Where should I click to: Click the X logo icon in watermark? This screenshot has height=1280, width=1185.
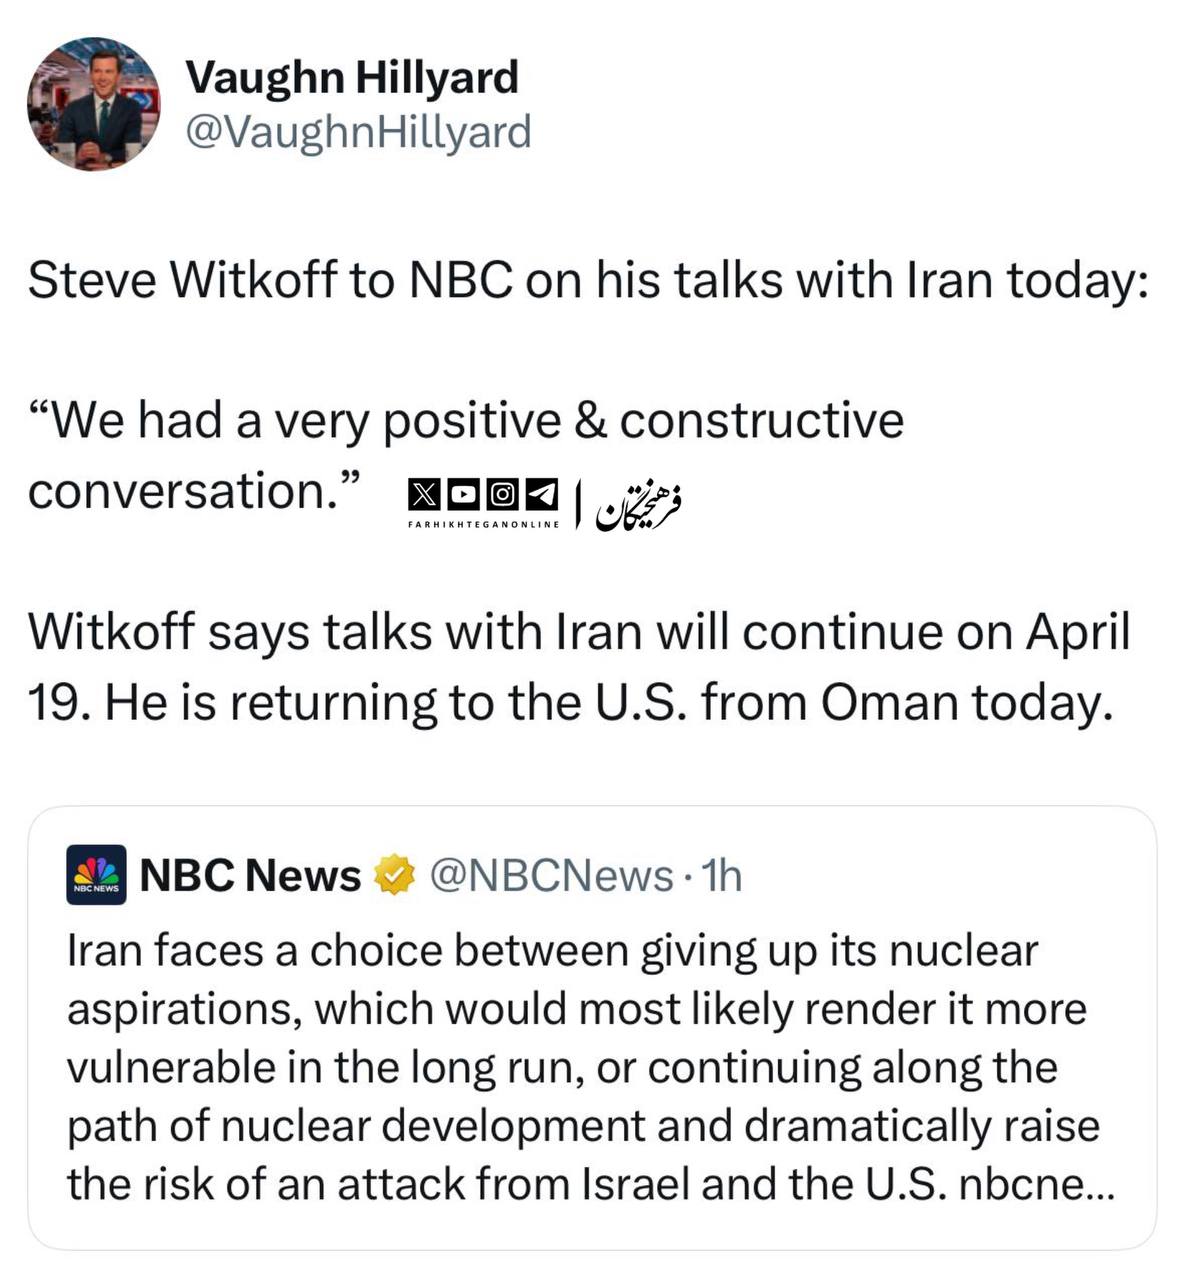pos(425,493)
